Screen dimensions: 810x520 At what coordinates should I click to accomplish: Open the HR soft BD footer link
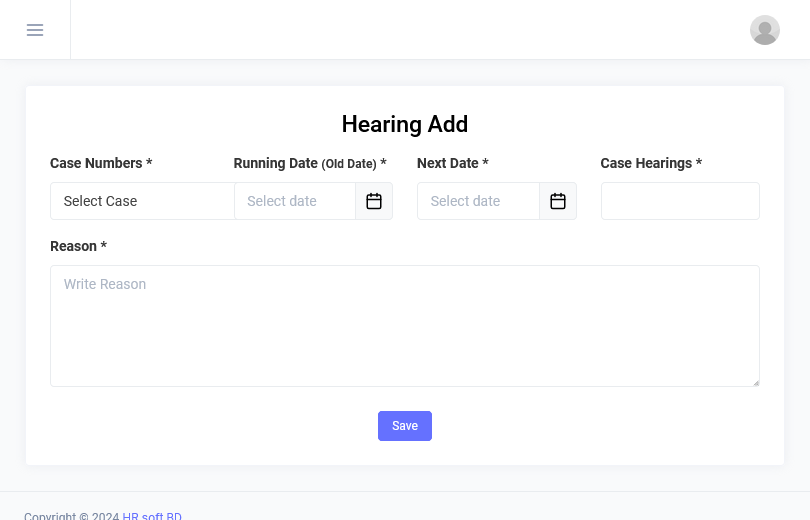152,515
